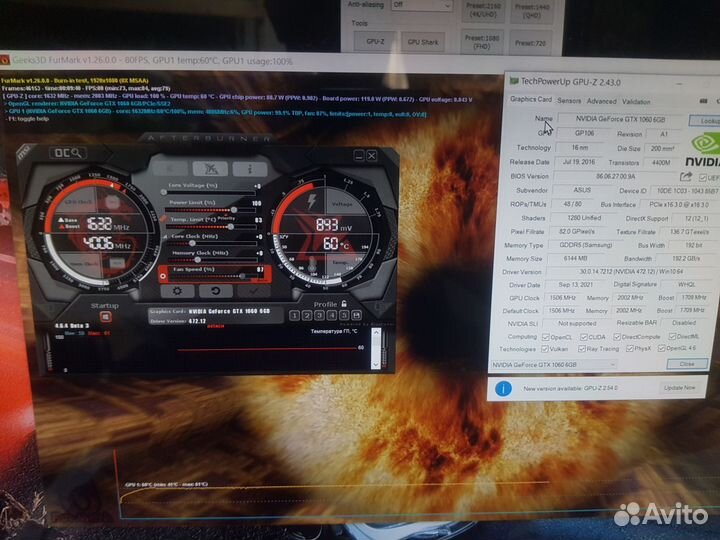Image resolution: width=720 pixels, height=540 pixels.
Task: Switch to the Validation tab
Action: (x=636, y=101)
